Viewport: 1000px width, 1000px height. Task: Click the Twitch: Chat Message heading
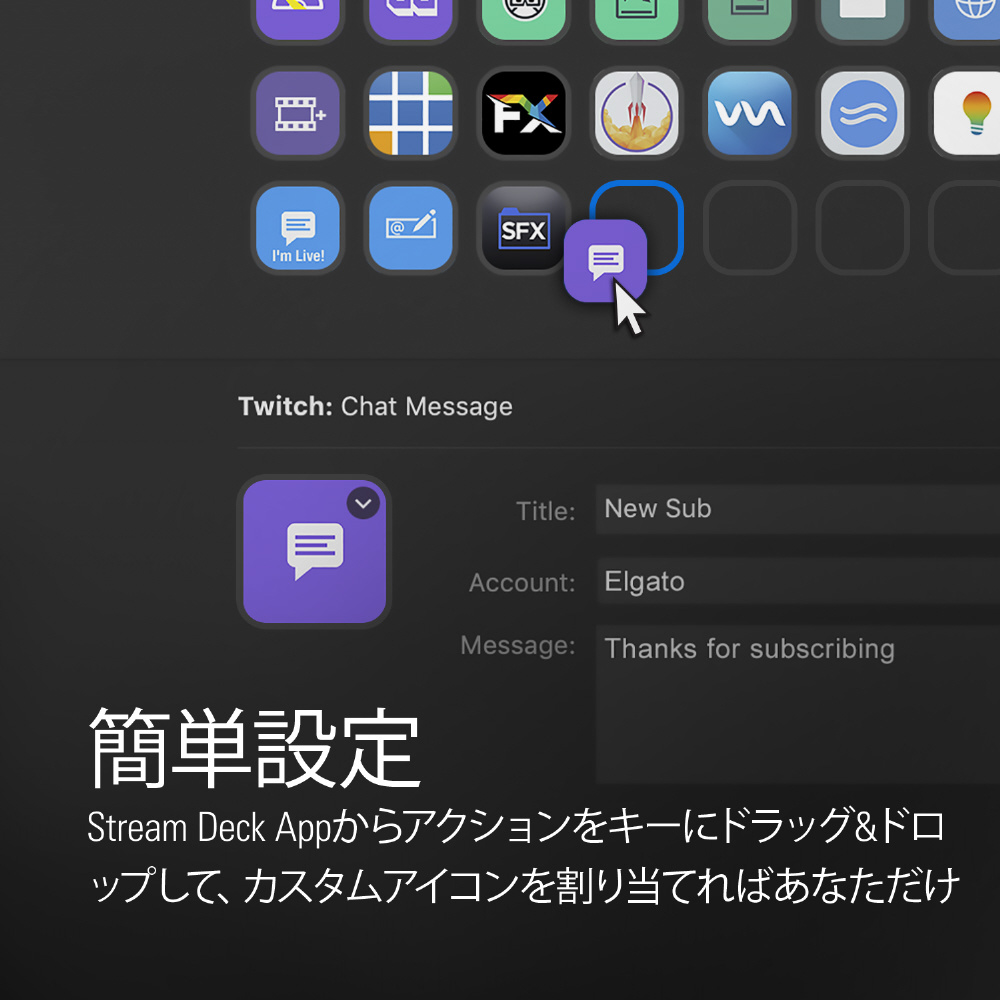pyautogui.click(x=375, y=407)
